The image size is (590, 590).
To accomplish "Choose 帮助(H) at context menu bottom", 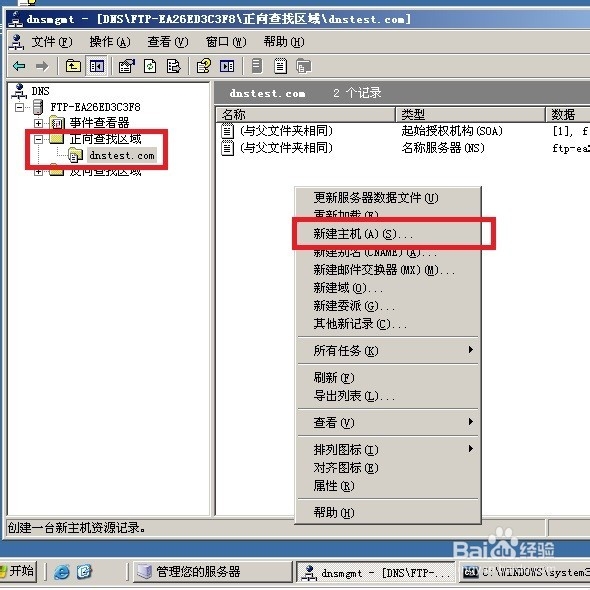I will 388,512.
